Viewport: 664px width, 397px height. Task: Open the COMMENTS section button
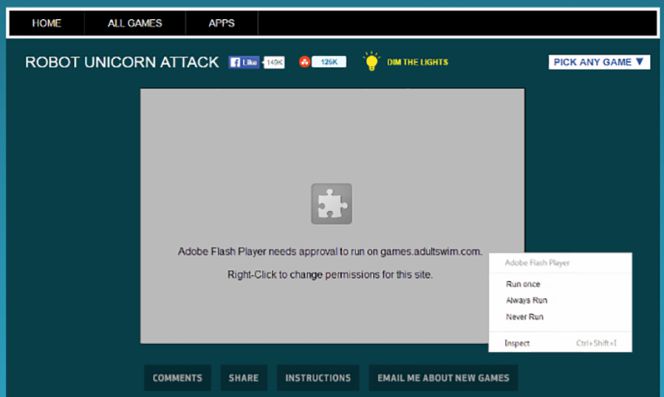tap(177, 378)
